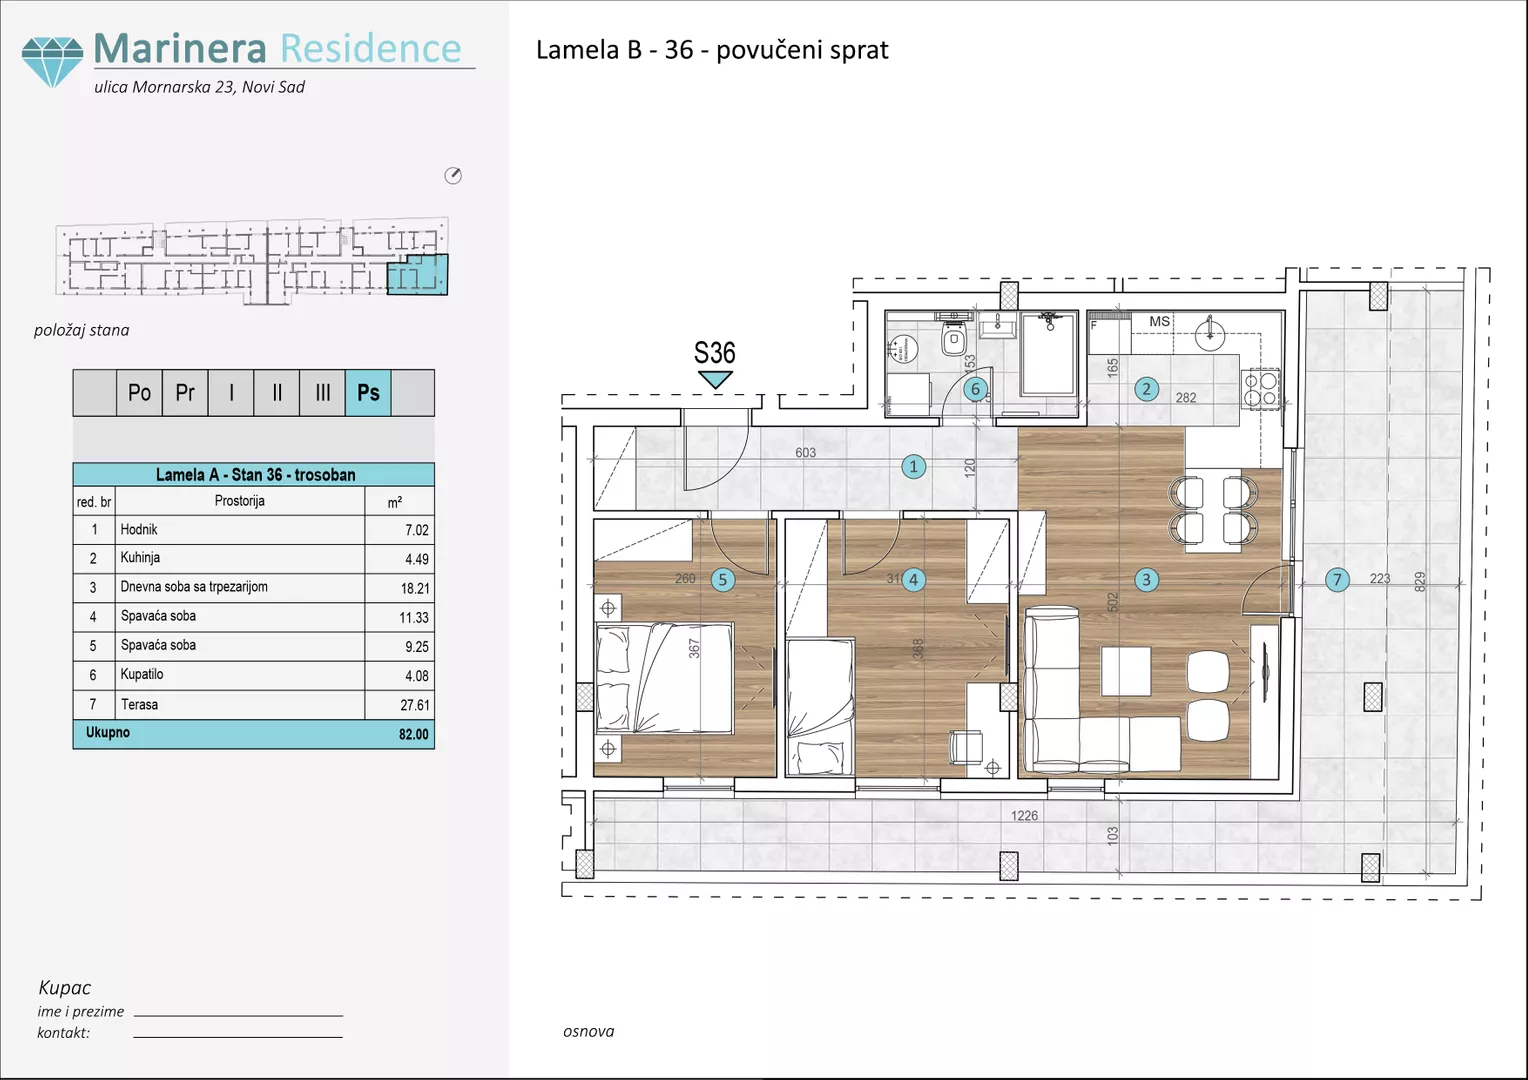Click the 18.21 living room area value
Image resolution: width=1528 pixels, height=1080 pixels.
(x=415, y=589)
